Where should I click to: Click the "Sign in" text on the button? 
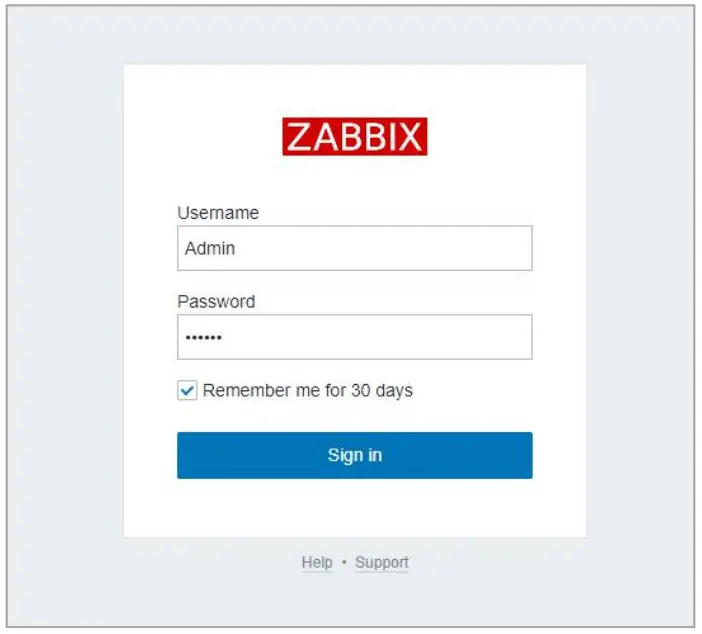point(355,456)
